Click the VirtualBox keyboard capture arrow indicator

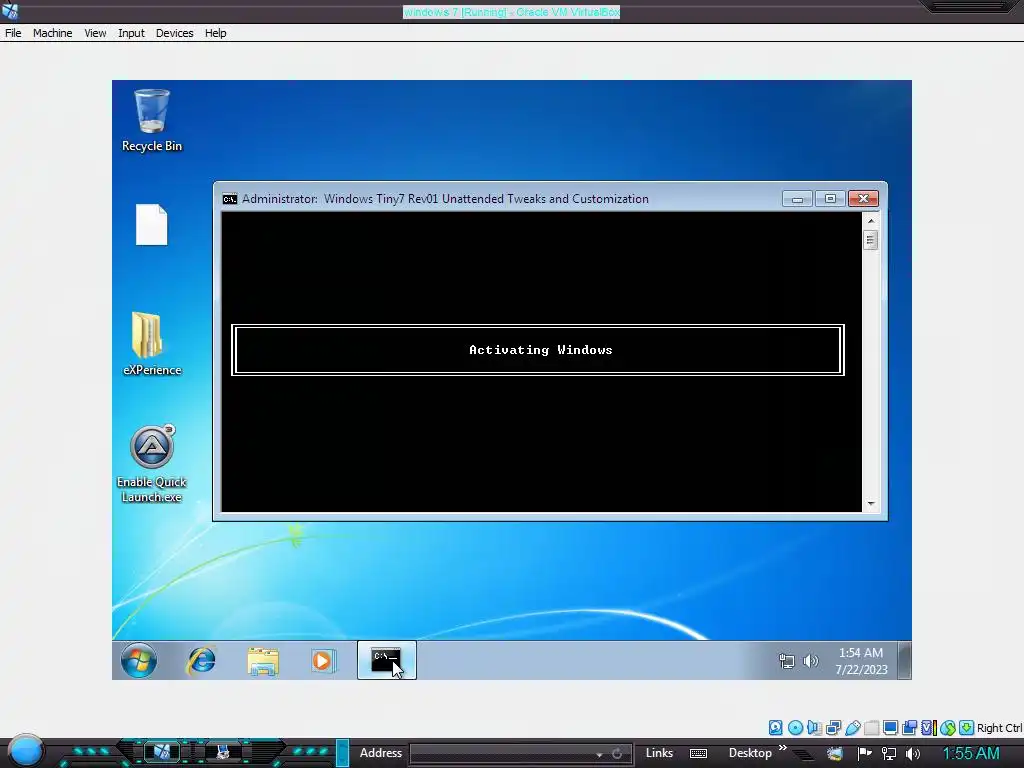[967, 728]
